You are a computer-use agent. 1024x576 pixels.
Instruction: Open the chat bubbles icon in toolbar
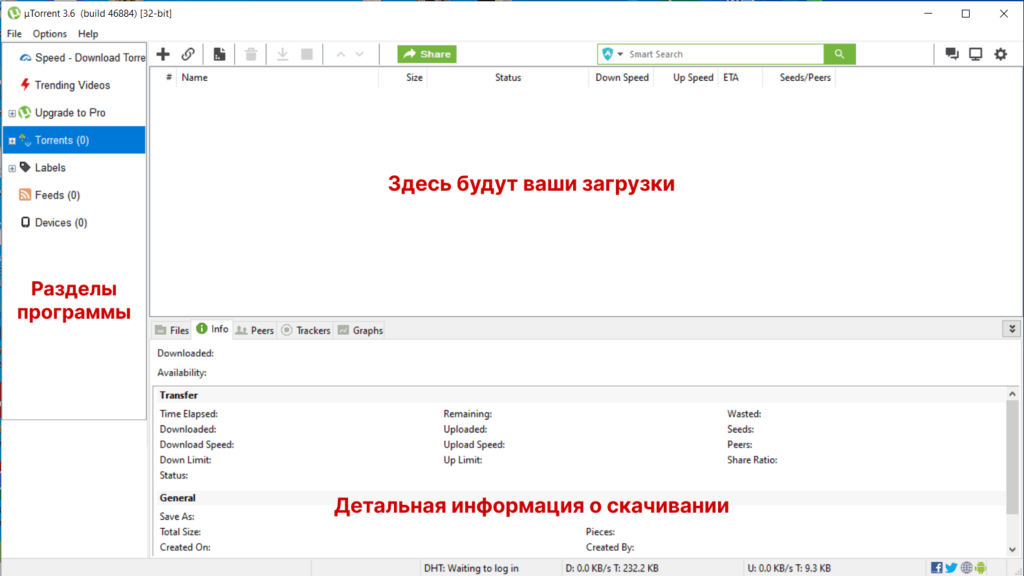pyautogui.click(x=952, y=54)
